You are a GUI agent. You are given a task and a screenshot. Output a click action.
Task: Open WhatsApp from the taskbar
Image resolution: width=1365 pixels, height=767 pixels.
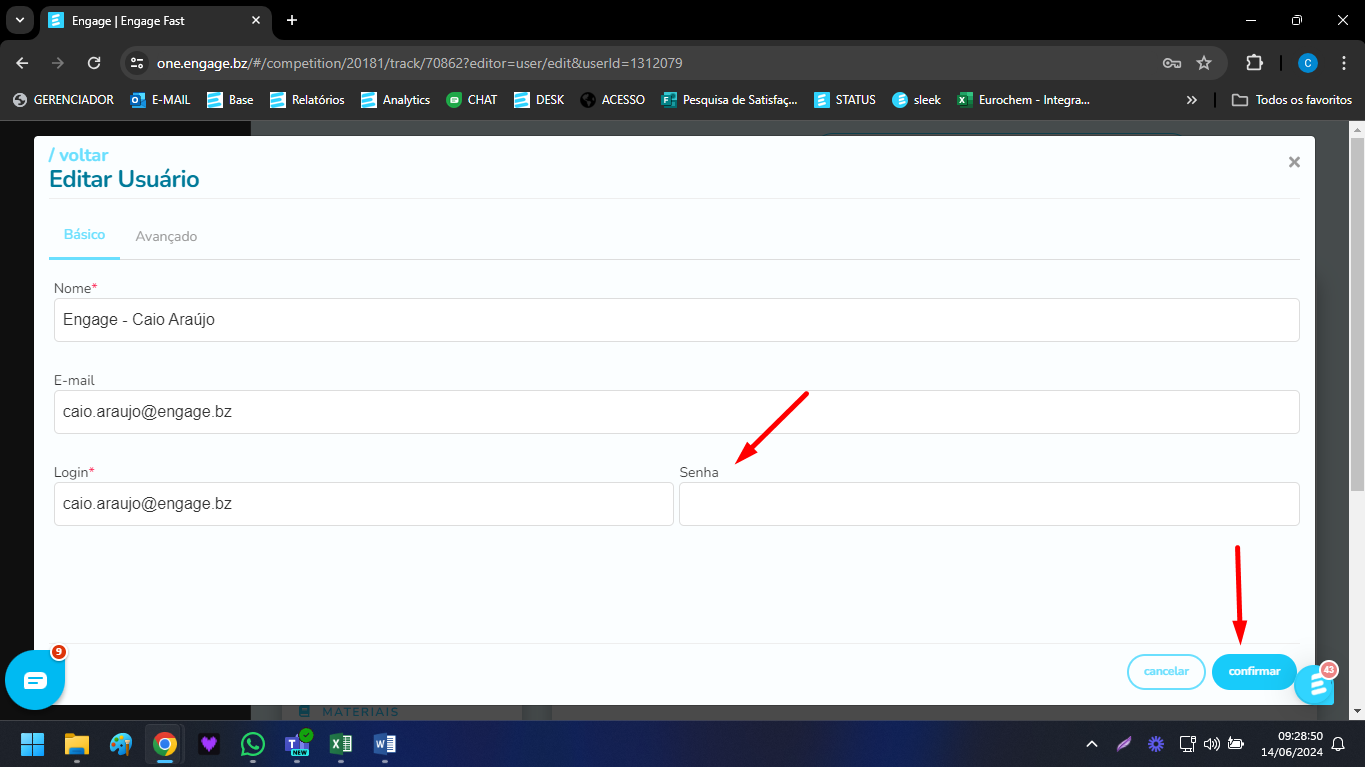(253, 744)
